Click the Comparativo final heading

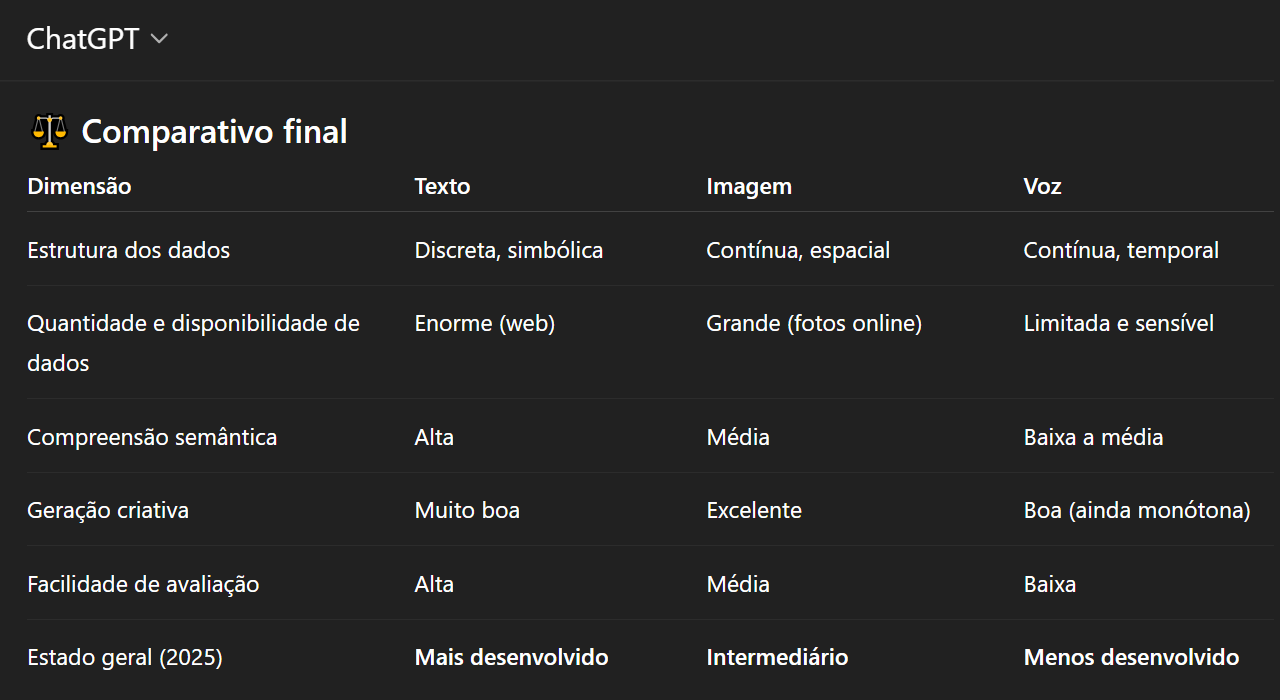214,132
